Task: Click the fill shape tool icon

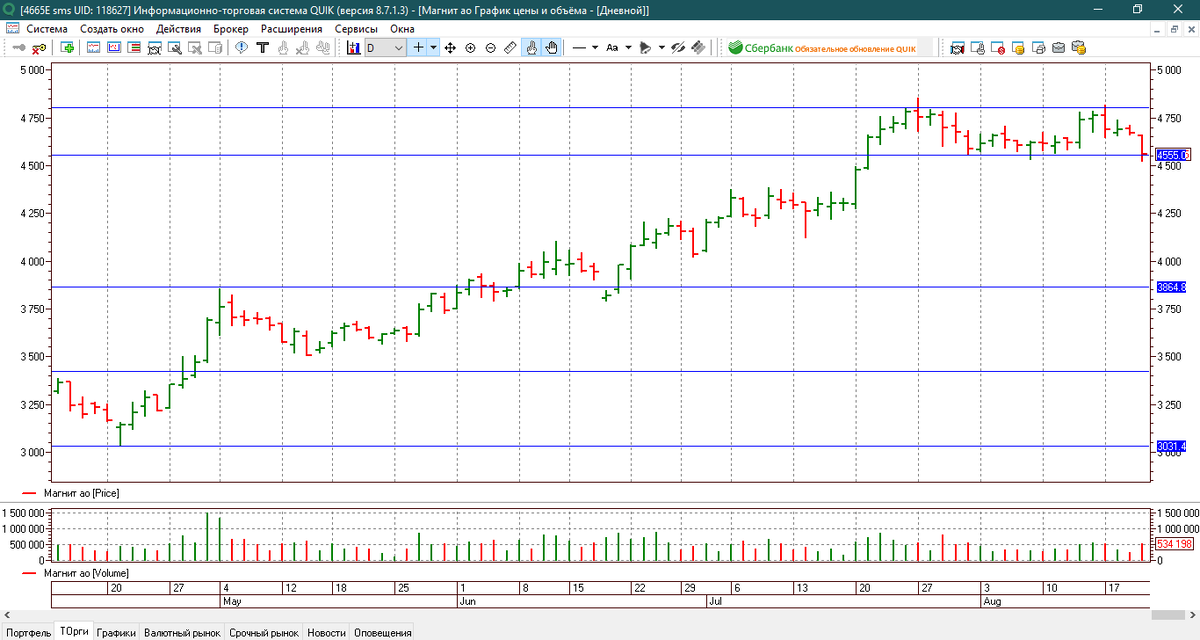Action: coord(645,47)
